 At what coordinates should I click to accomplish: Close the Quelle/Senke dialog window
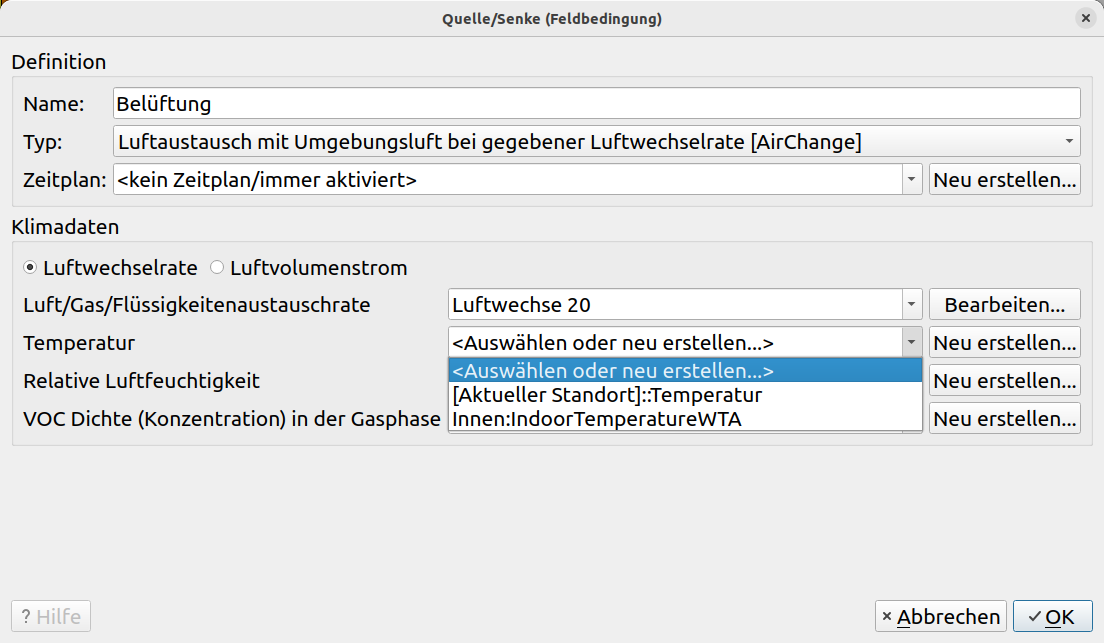(1085, 18)
